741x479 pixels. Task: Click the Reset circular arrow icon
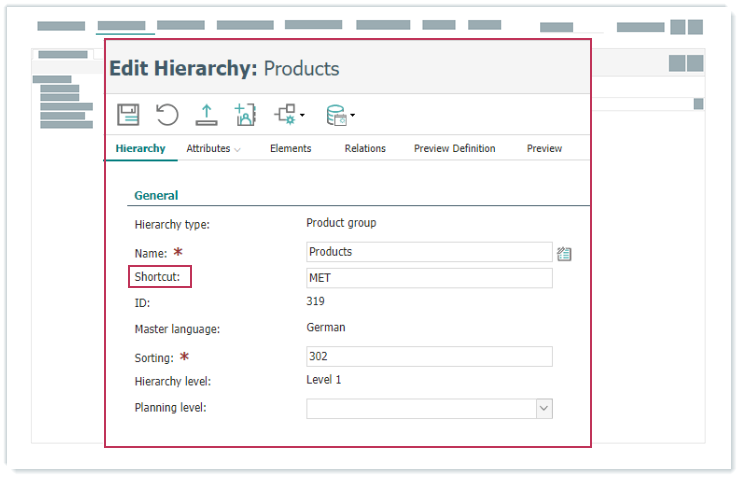coord(167,114)
